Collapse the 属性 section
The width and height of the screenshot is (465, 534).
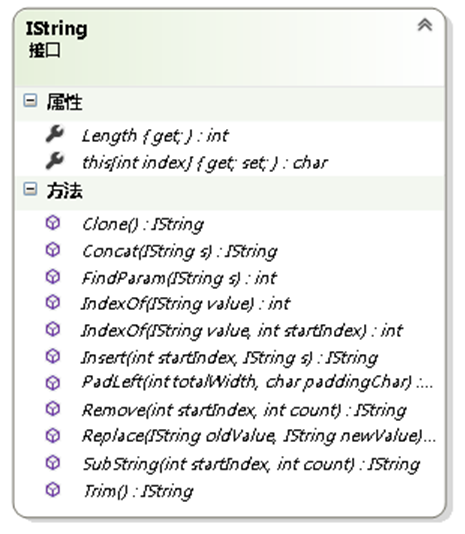tap(30, 100)
